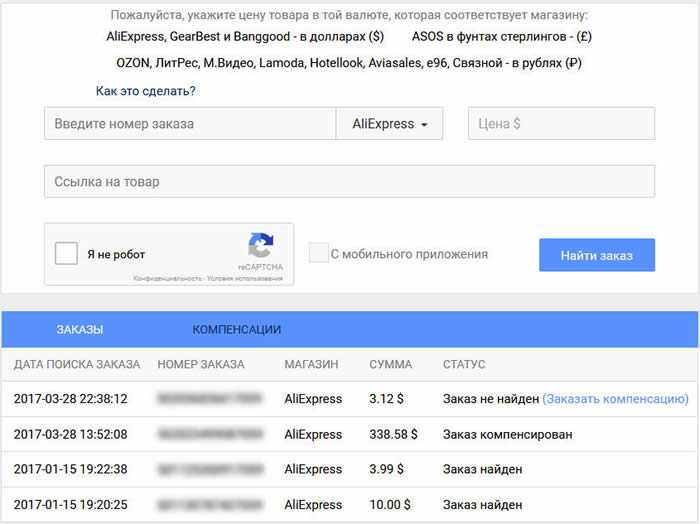
Task: Click 'Заказ найден' in the 3.99 $ row
Action: click(483, 469)
